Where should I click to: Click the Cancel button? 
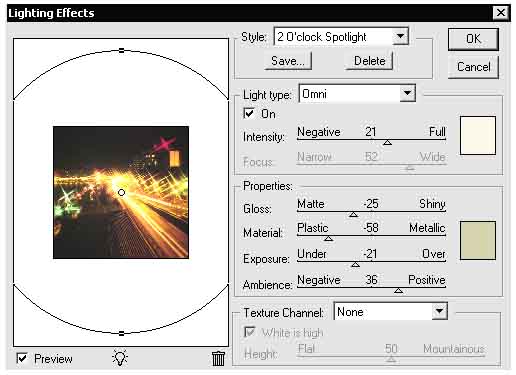(x=473, y=67)
